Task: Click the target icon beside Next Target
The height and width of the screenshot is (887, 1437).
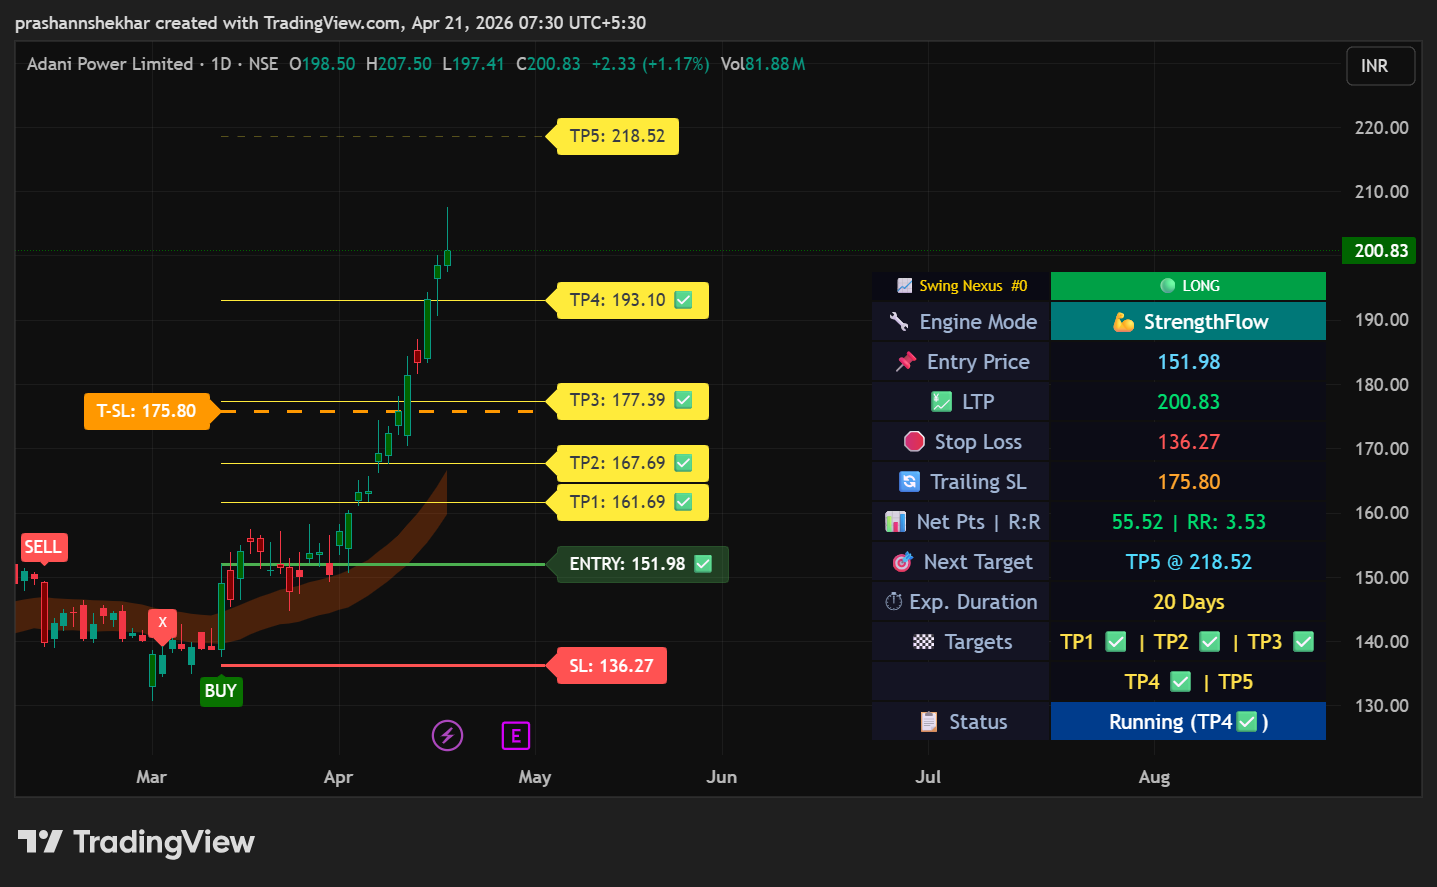Action: point(902,561)
